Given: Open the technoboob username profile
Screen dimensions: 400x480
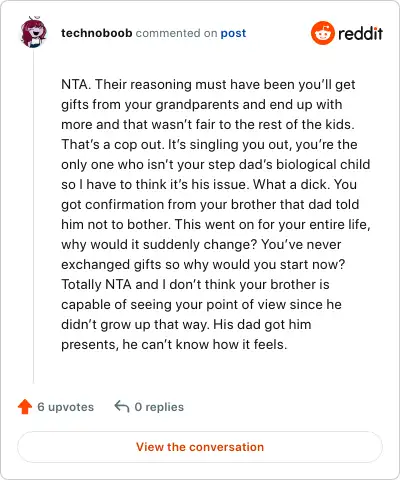Looking at the screenshot, I should pos(97,33).
